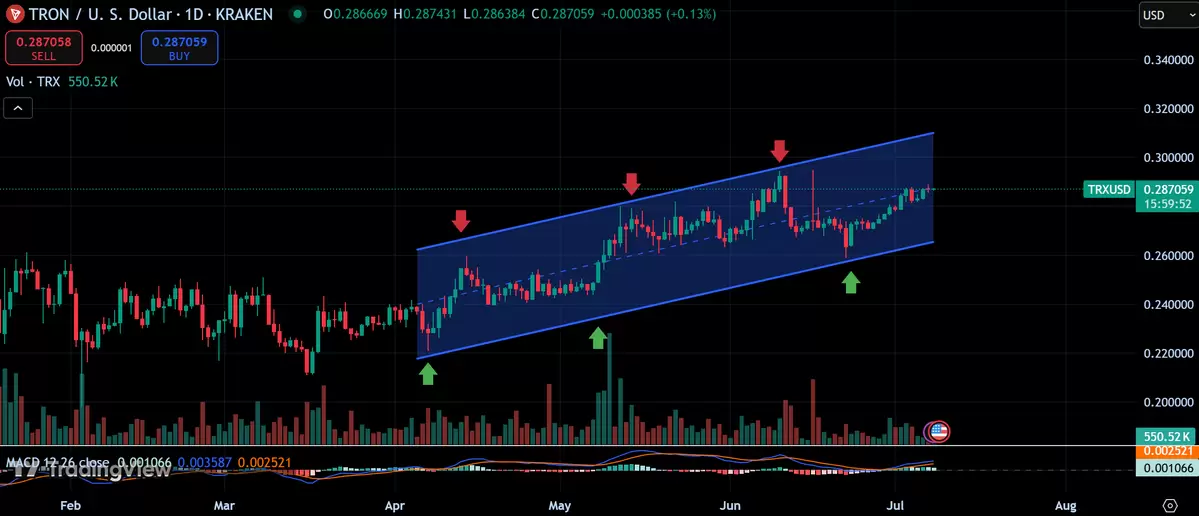The image size is (1199, 516).
Task: Click the 0.260000 price axis label
Action: coord(1168,256)
